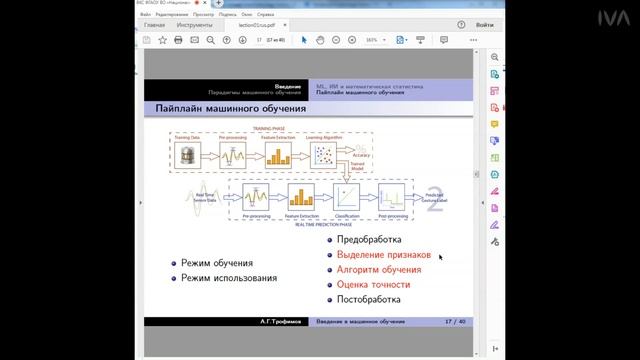The width and height of the screenshot is (640, 360).
Task: Go to the next page with the down arrow
Action: coord(242,40)
